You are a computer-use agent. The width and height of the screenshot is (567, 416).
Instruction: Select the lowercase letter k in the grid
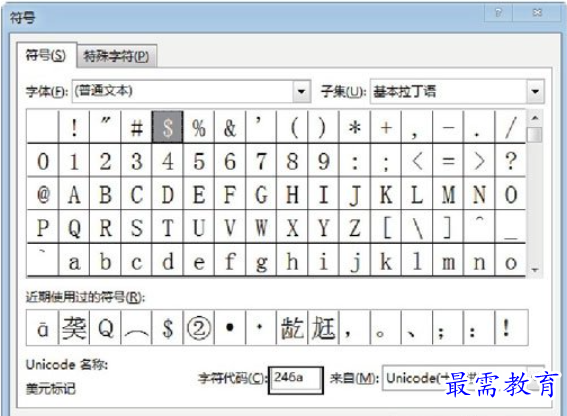click(x=386, y=260)
